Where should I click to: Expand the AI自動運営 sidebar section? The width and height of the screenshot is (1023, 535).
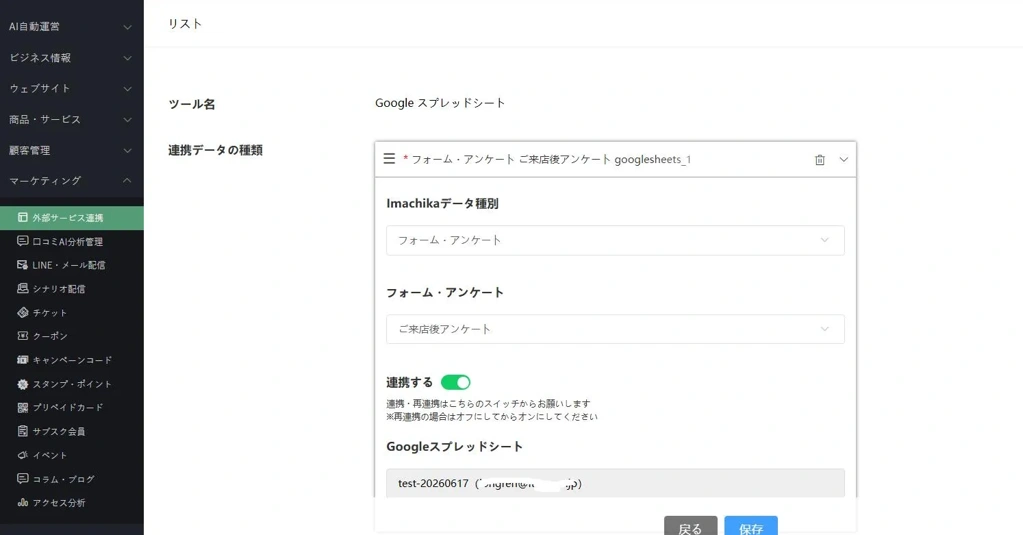[72, 27]
